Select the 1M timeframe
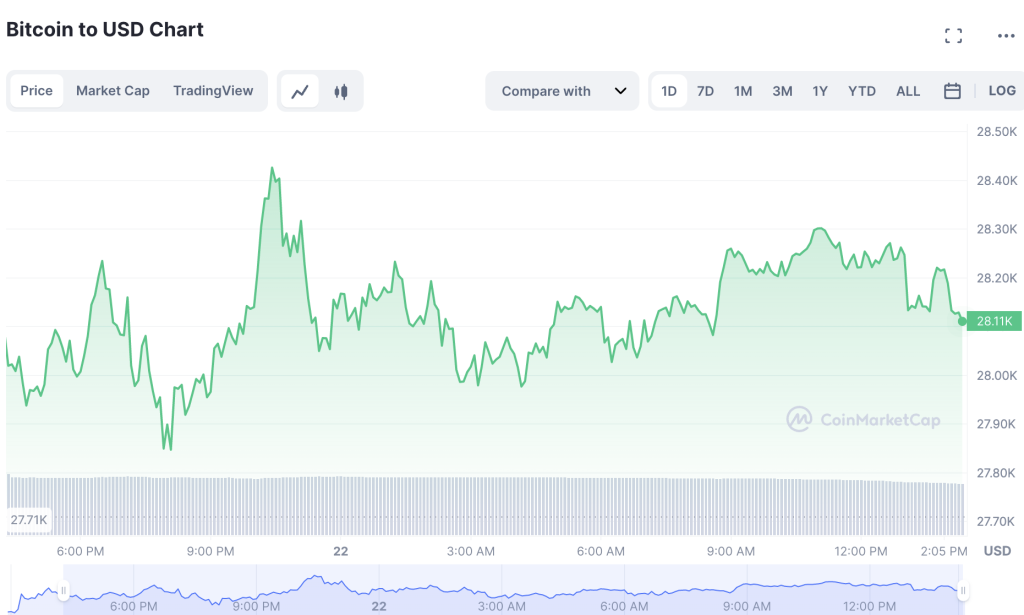This screenshot has height=615, width=1024. (742, 91)
